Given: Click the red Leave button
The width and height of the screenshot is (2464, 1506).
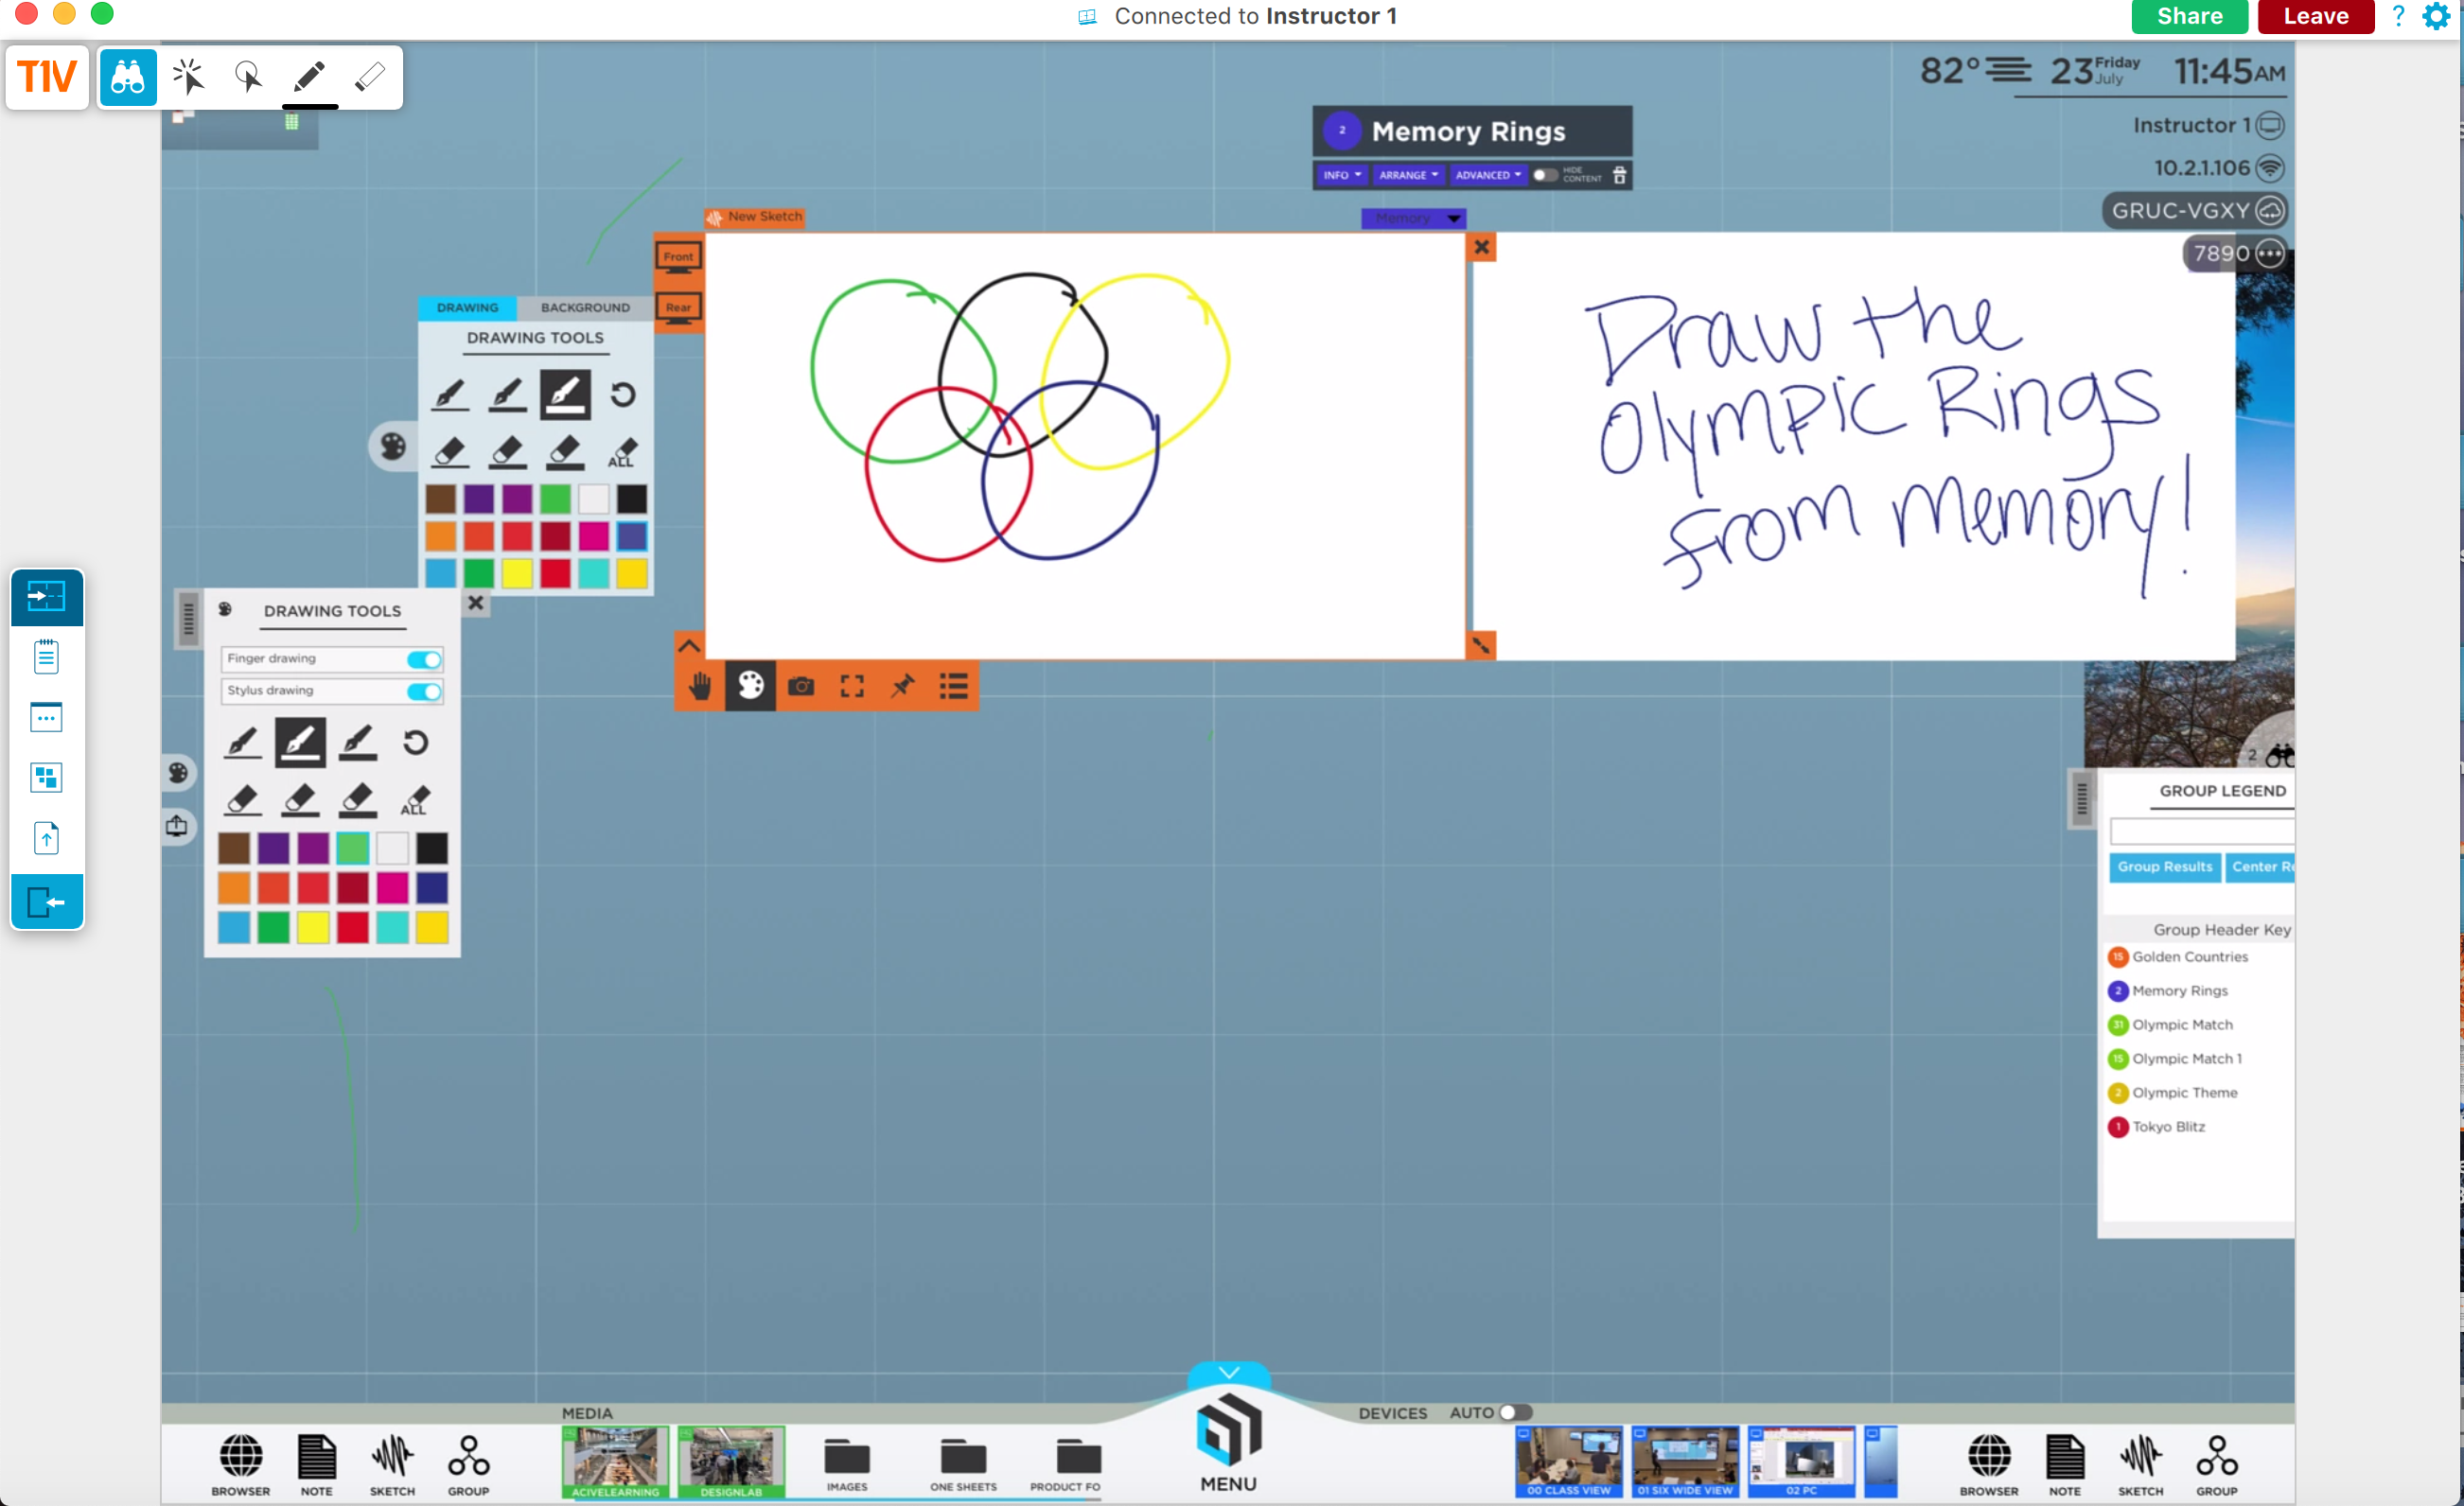Looking at the screenshot, I should [x=2315, y=16].
